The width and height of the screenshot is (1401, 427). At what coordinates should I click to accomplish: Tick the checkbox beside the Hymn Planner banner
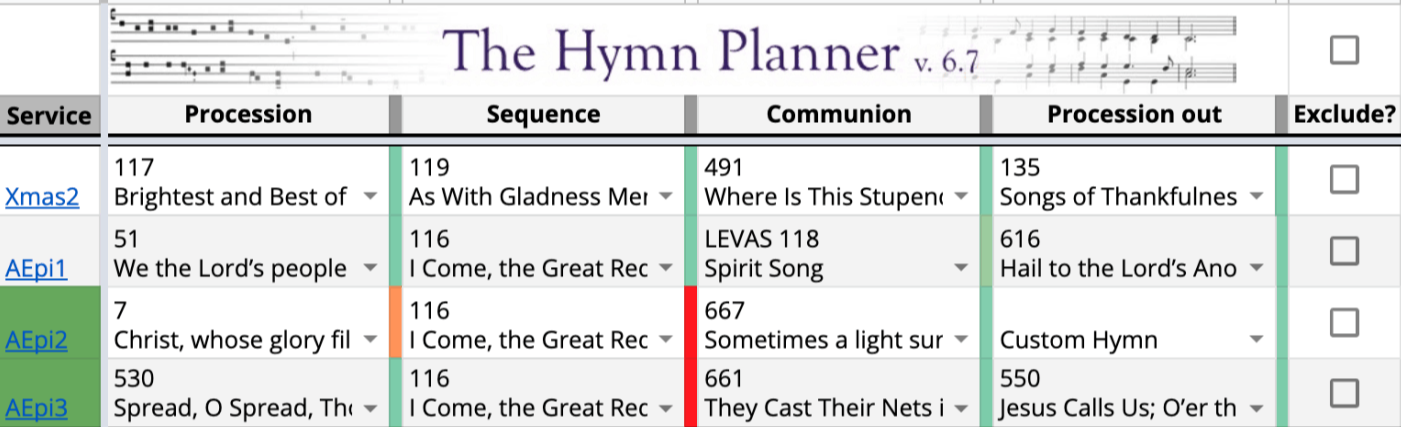click(x=1343, y=49)
